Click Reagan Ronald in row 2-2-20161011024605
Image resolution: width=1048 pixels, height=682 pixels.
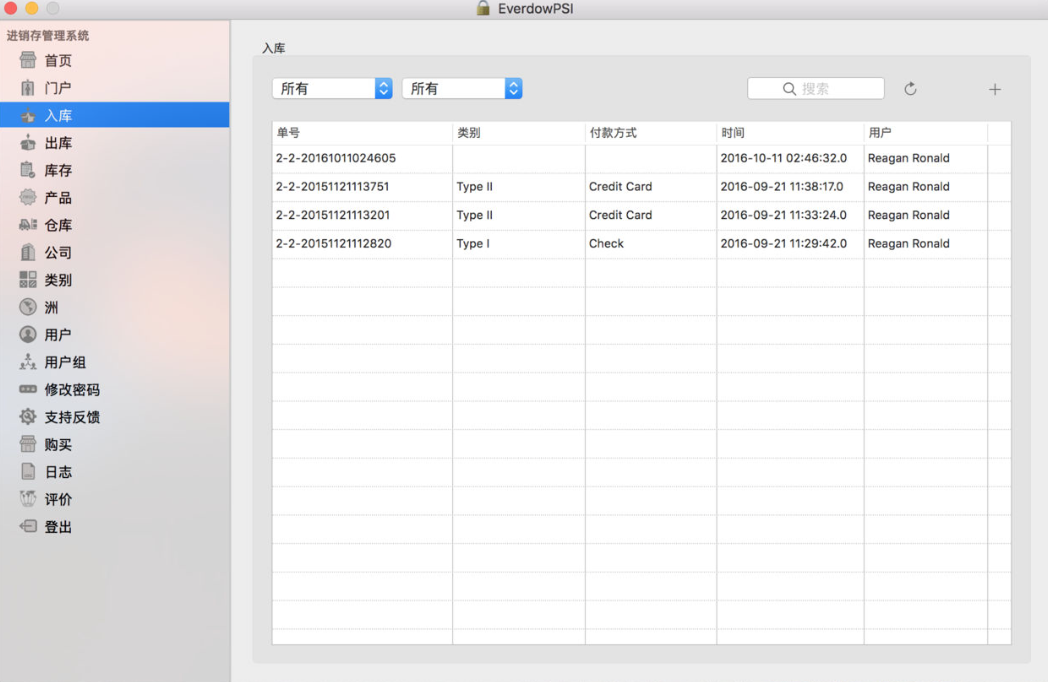click(x=908, y=158)
